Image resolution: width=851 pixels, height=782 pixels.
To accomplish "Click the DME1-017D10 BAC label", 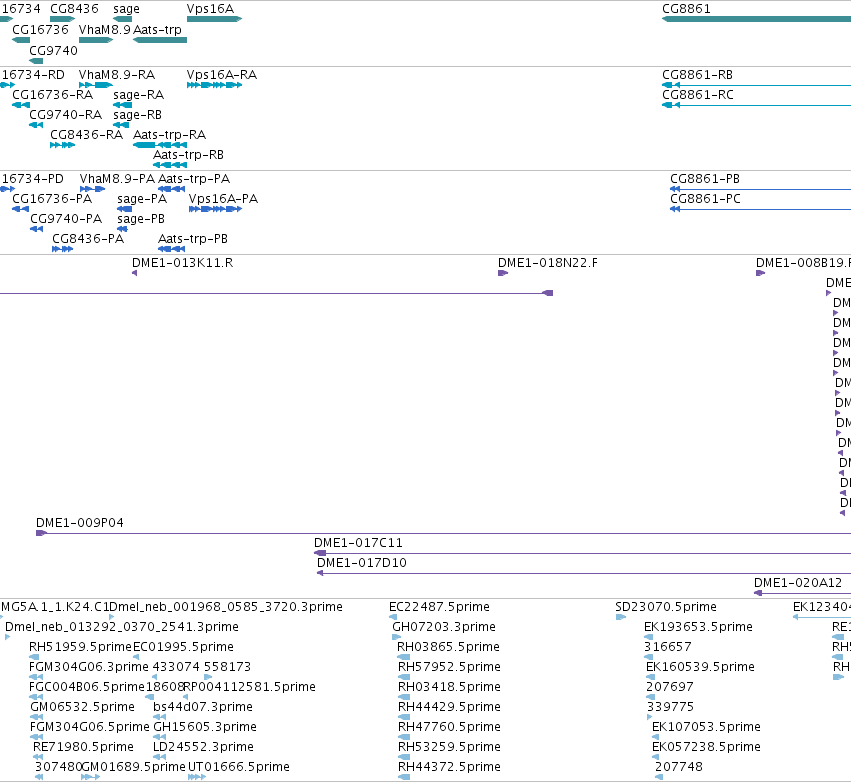I will pos(361,563).
